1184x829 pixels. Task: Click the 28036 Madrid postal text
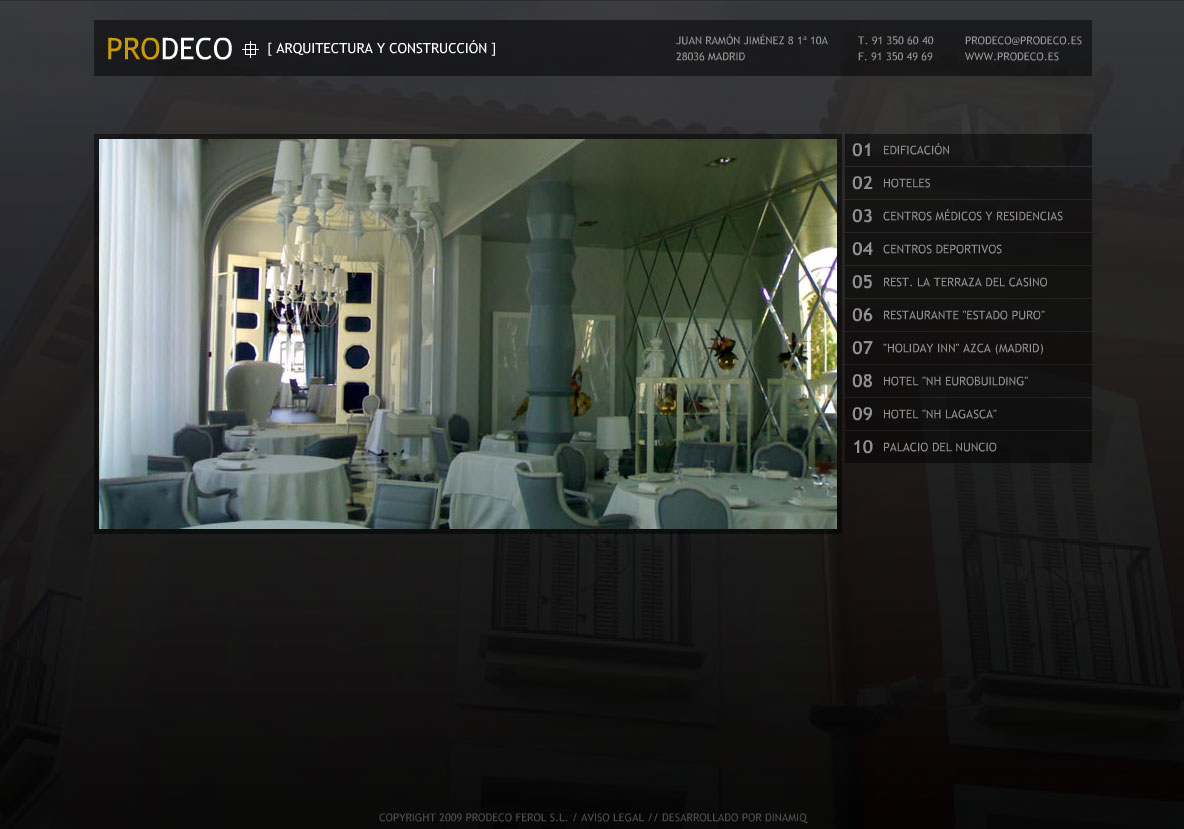711,57
